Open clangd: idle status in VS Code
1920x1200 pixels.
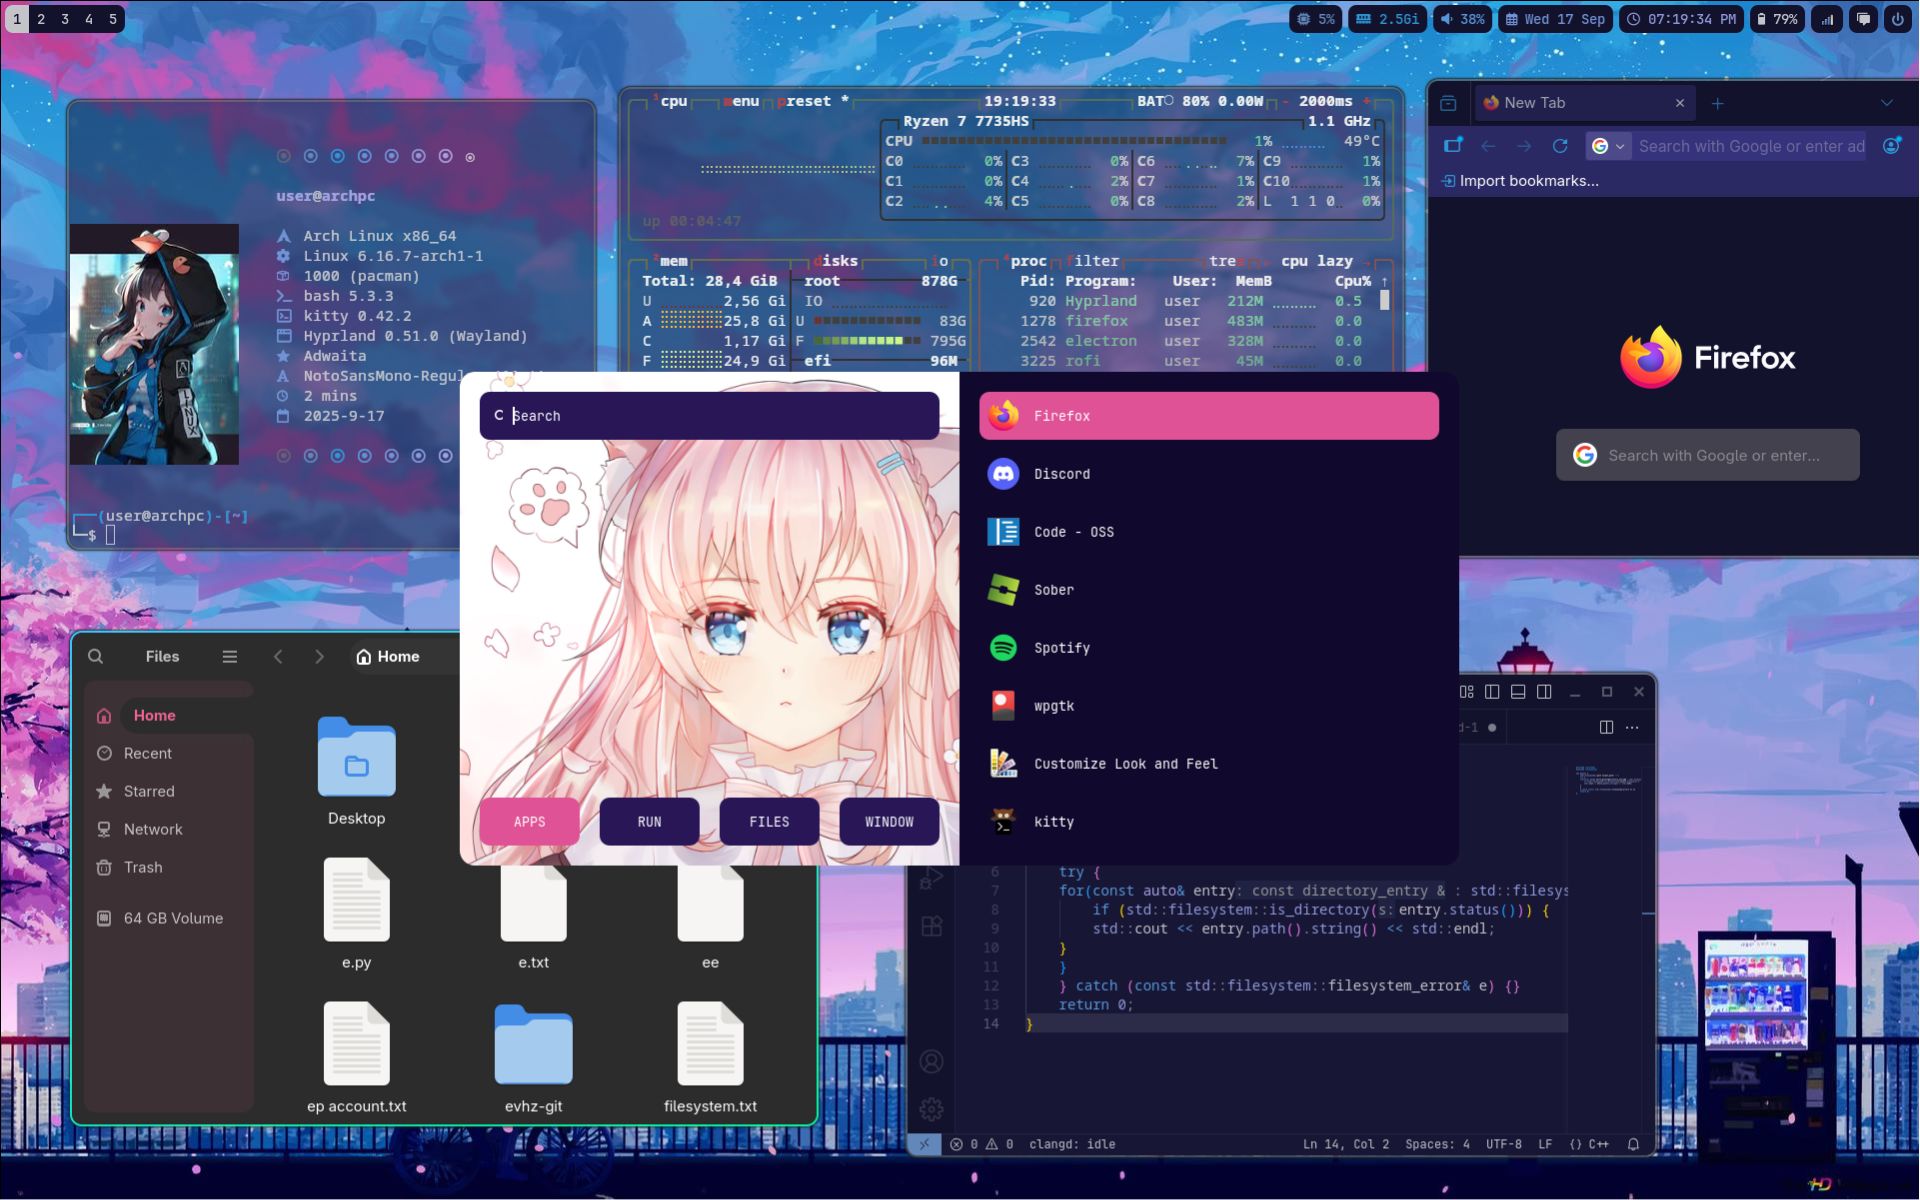(x=1072, y=1144)
